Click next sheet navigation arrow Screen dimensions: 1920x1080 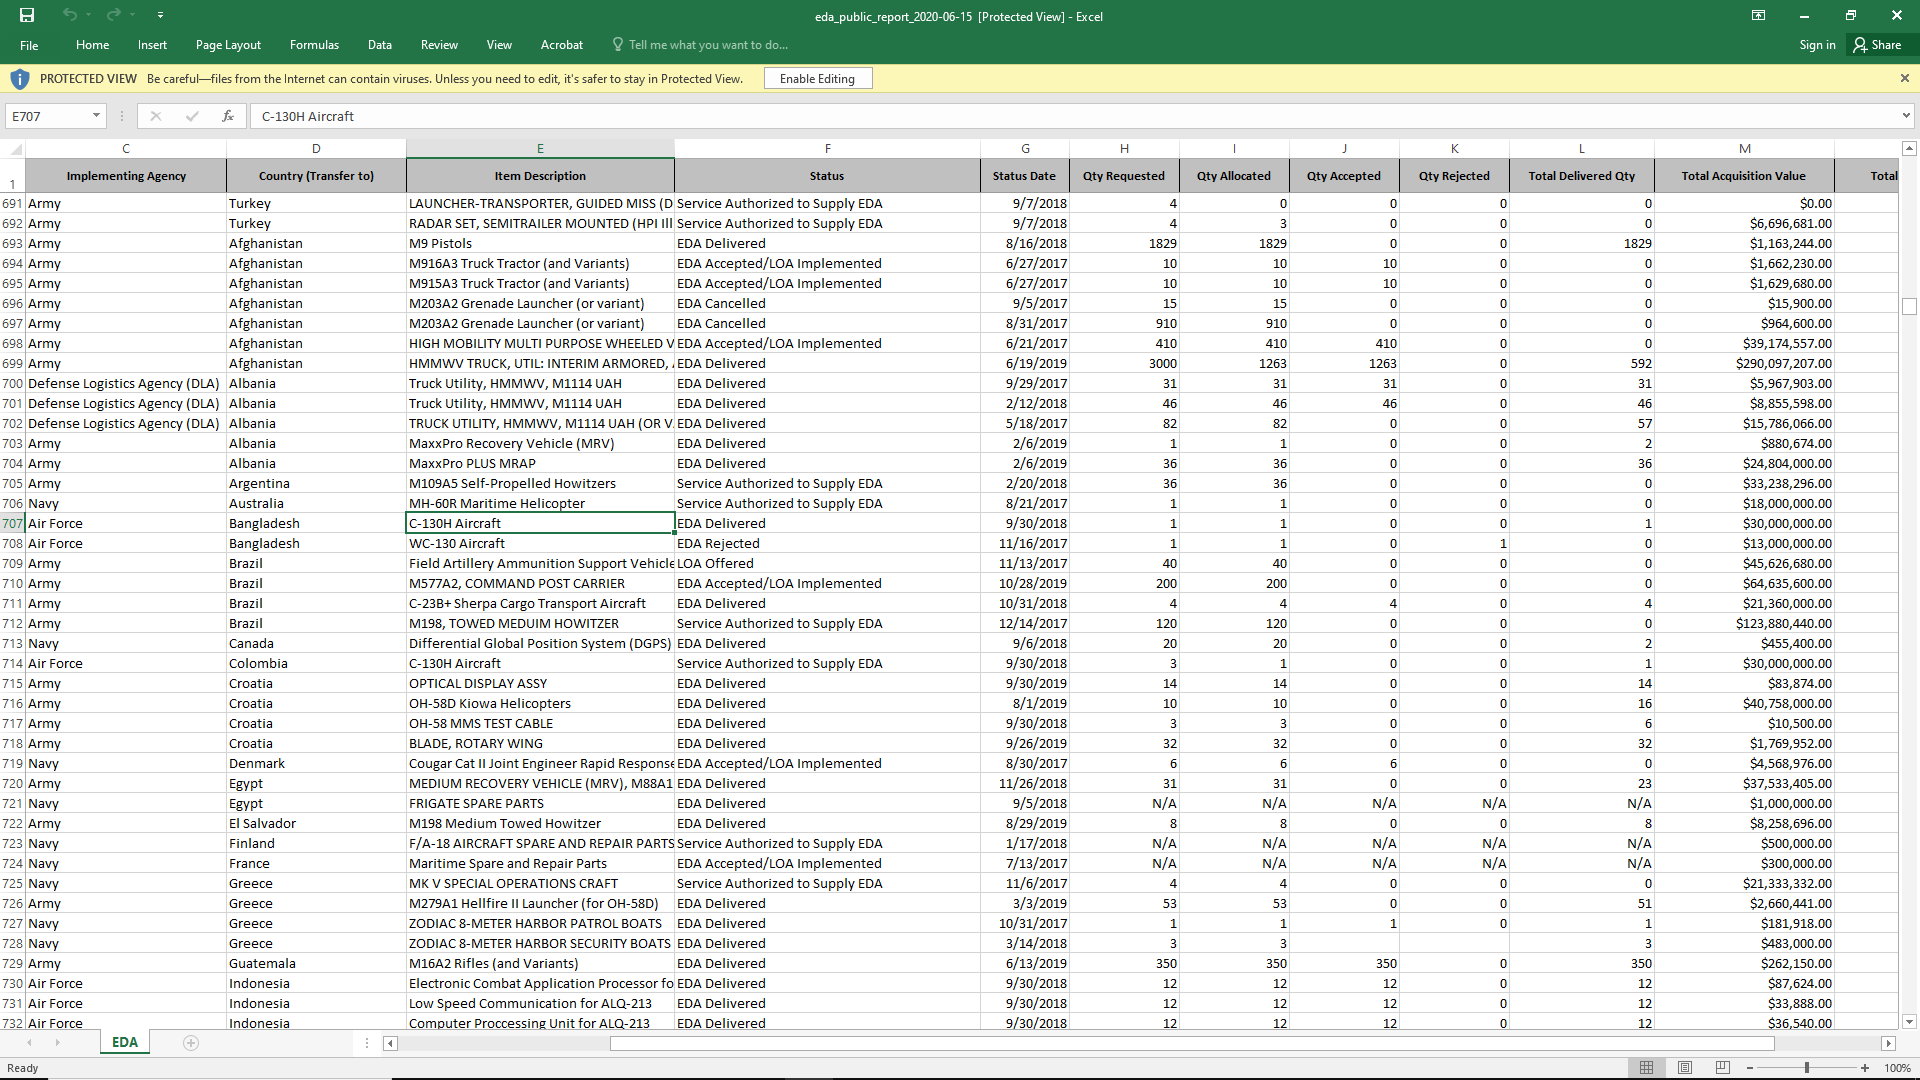tap(58, 1043)
